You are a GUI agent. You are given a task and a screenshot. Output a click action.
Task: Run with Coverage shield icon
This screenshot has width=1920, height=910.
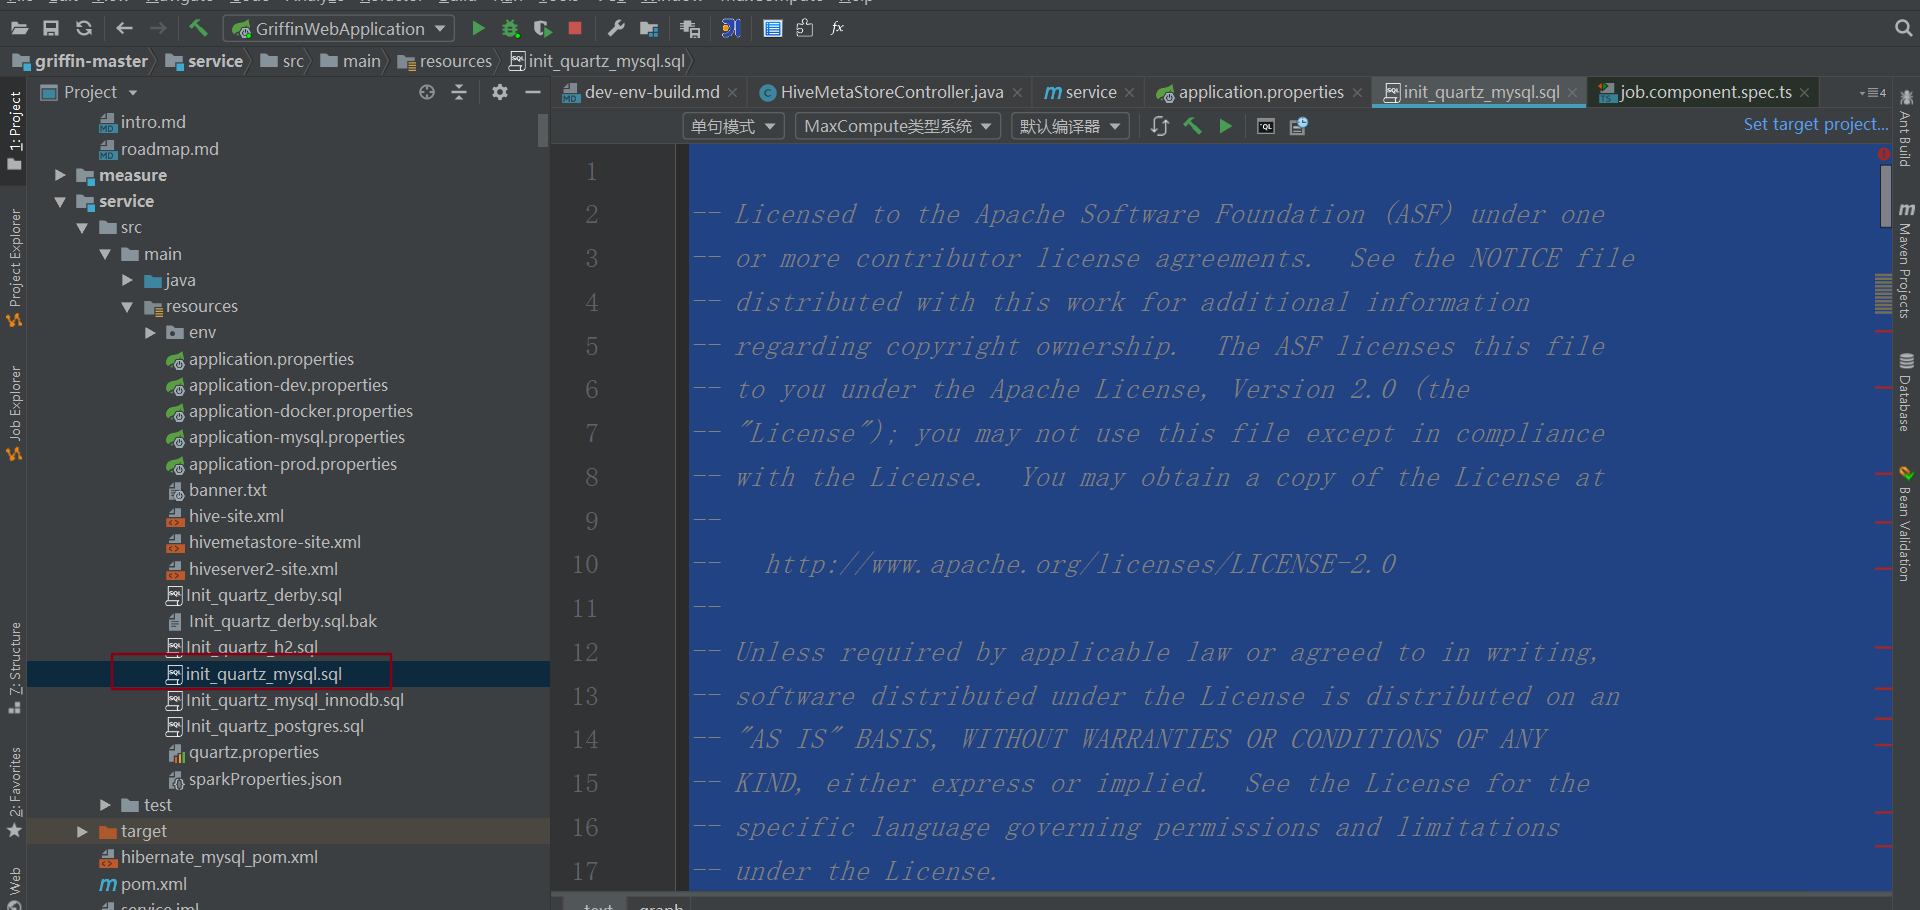[x=543, y=29]
